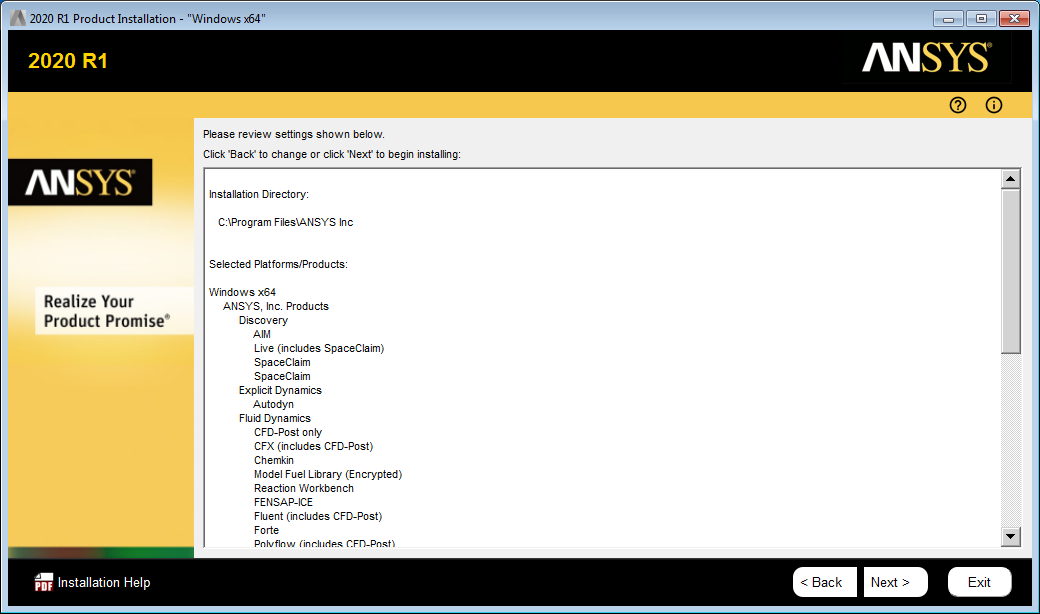Click the question mark help icon

tap(958, 105)
